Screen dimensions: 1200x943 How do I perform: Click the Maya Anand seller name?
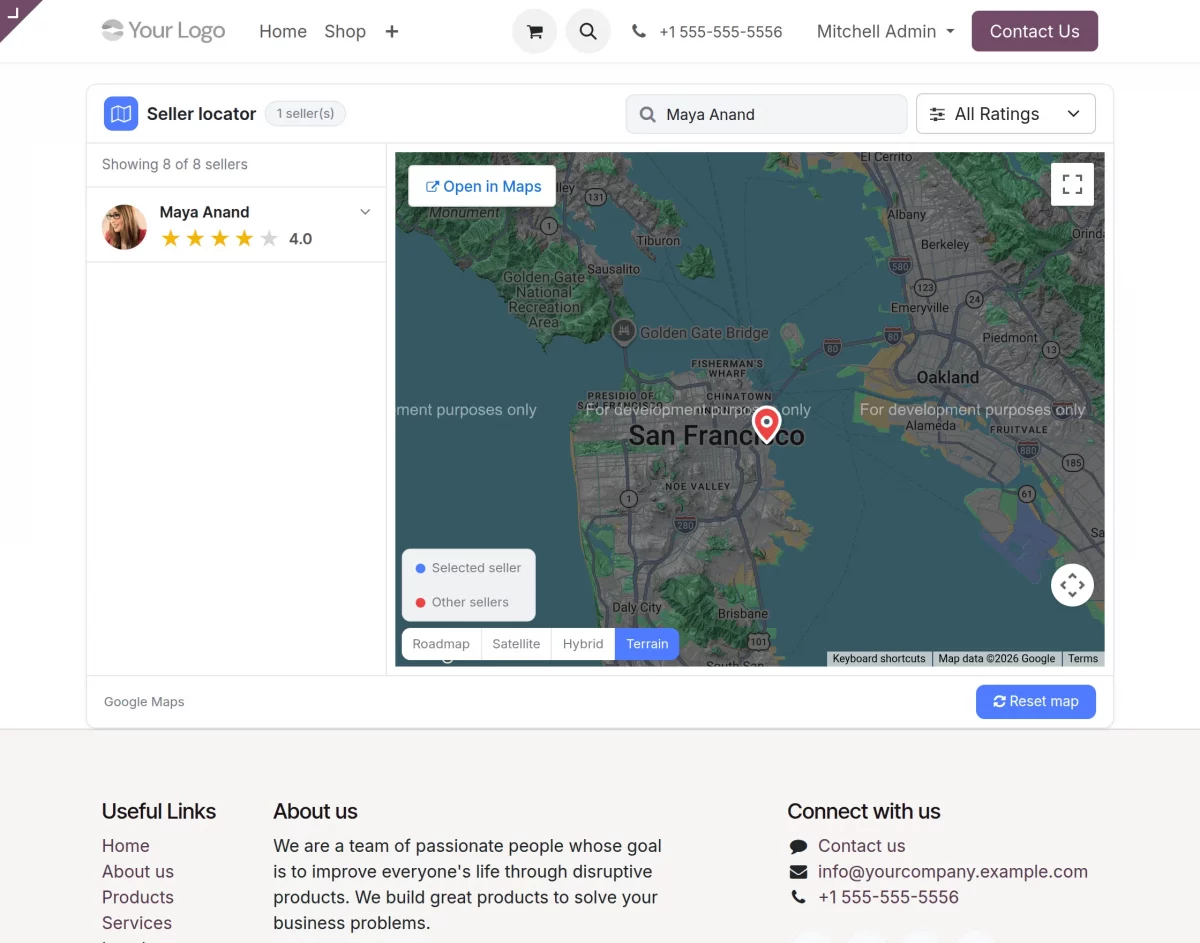point(204,212)
